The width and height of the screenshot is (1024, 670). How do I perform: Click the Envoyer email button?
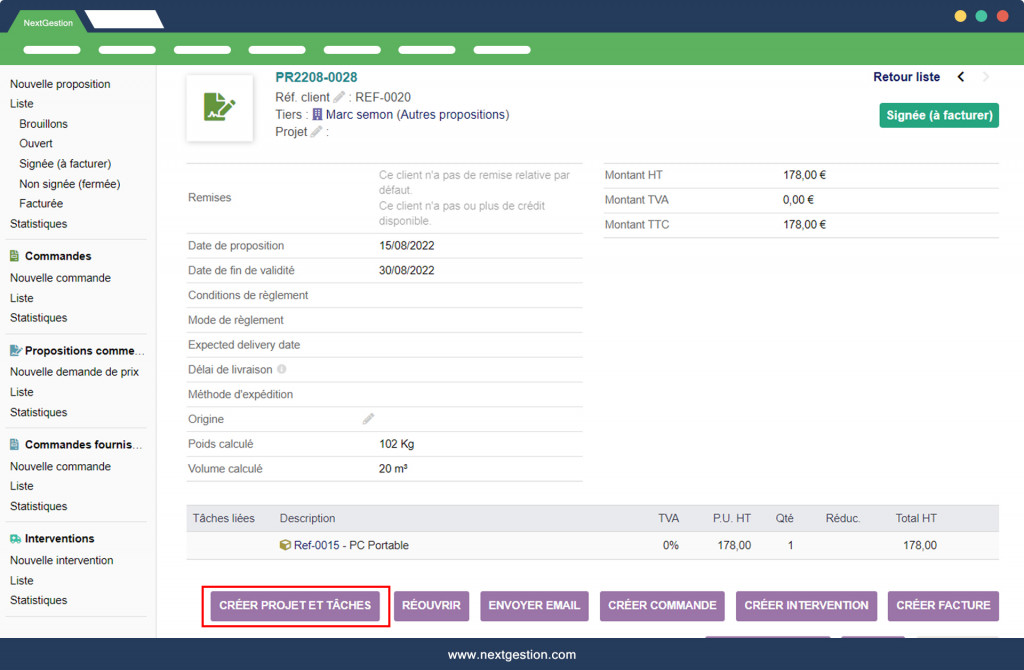coord(534,606)
